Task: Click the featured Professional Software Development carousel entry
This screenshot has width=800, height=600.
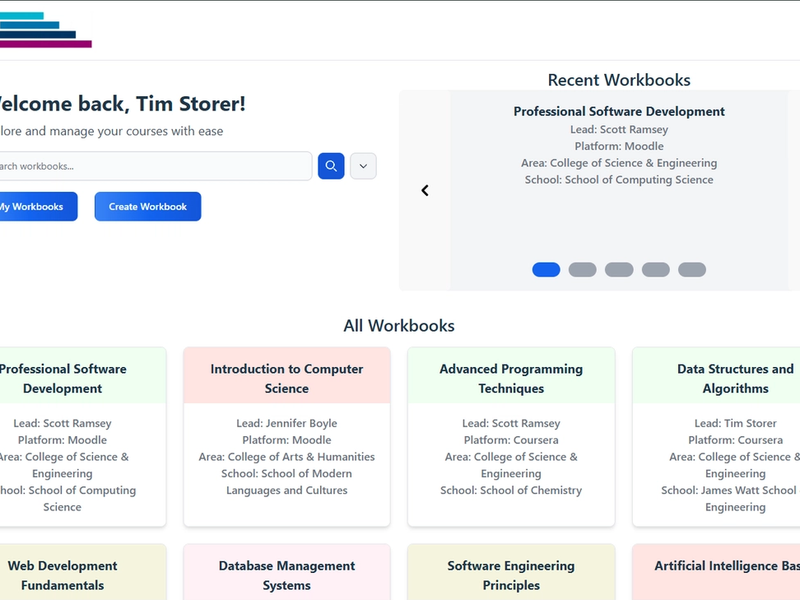Action: (618, 145)
